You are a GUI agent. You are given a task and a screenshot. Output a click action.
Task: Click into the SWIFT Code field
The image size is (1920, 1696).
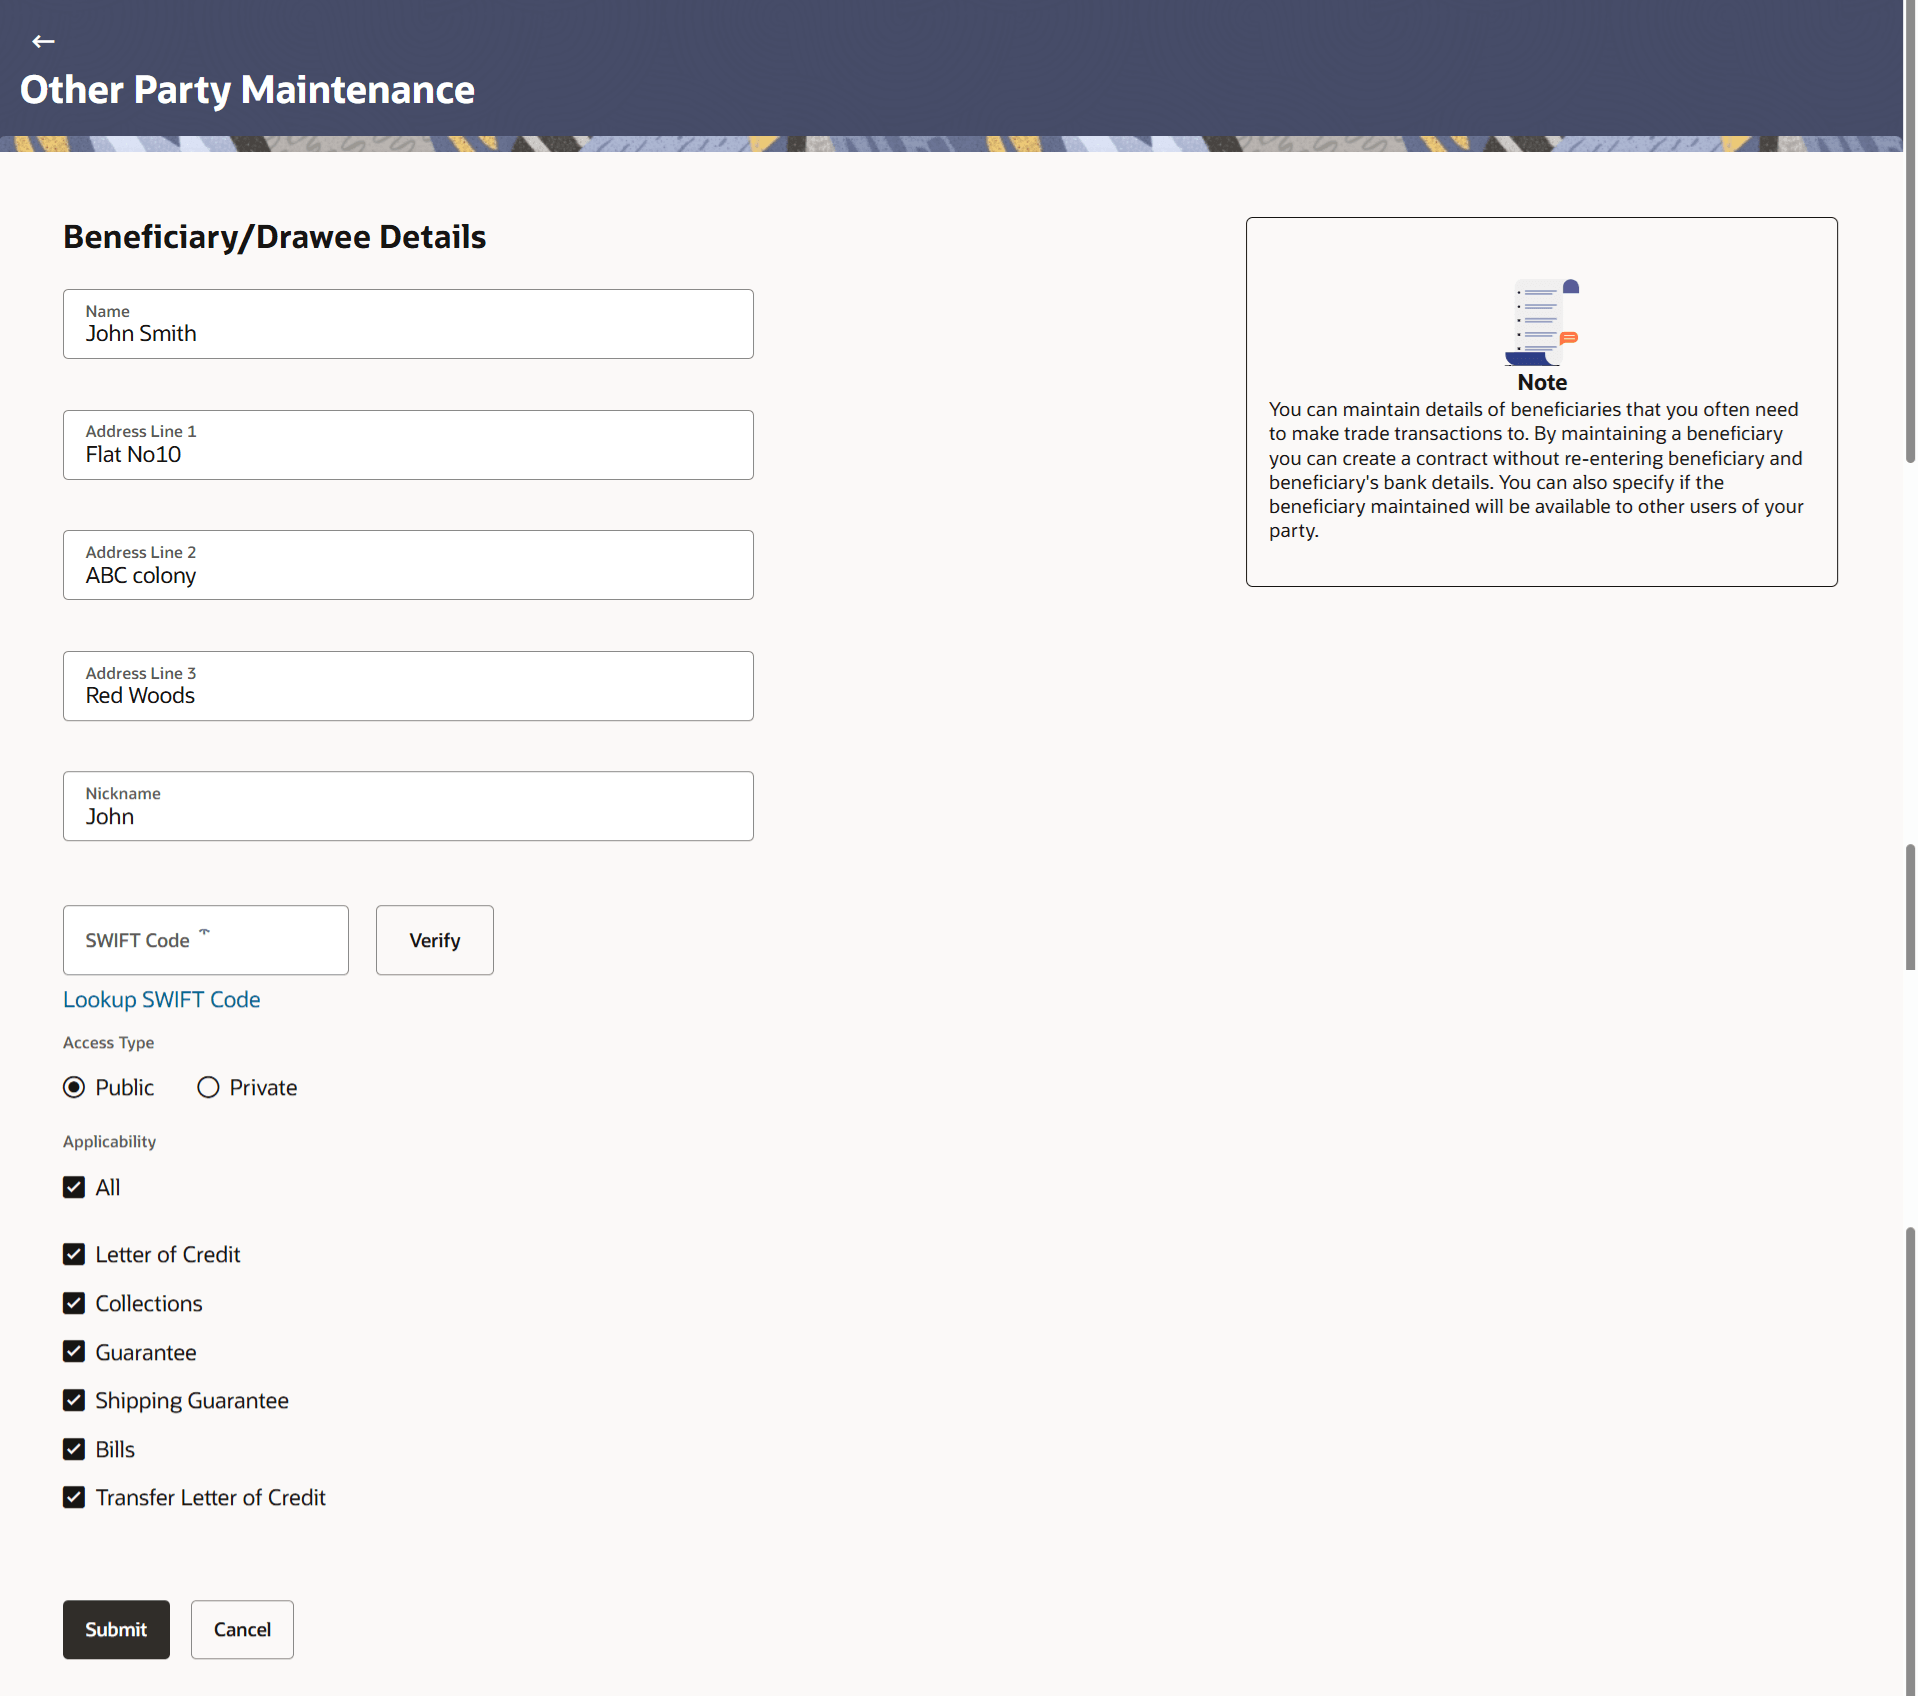pyautogui.click(x=205, y=940)
